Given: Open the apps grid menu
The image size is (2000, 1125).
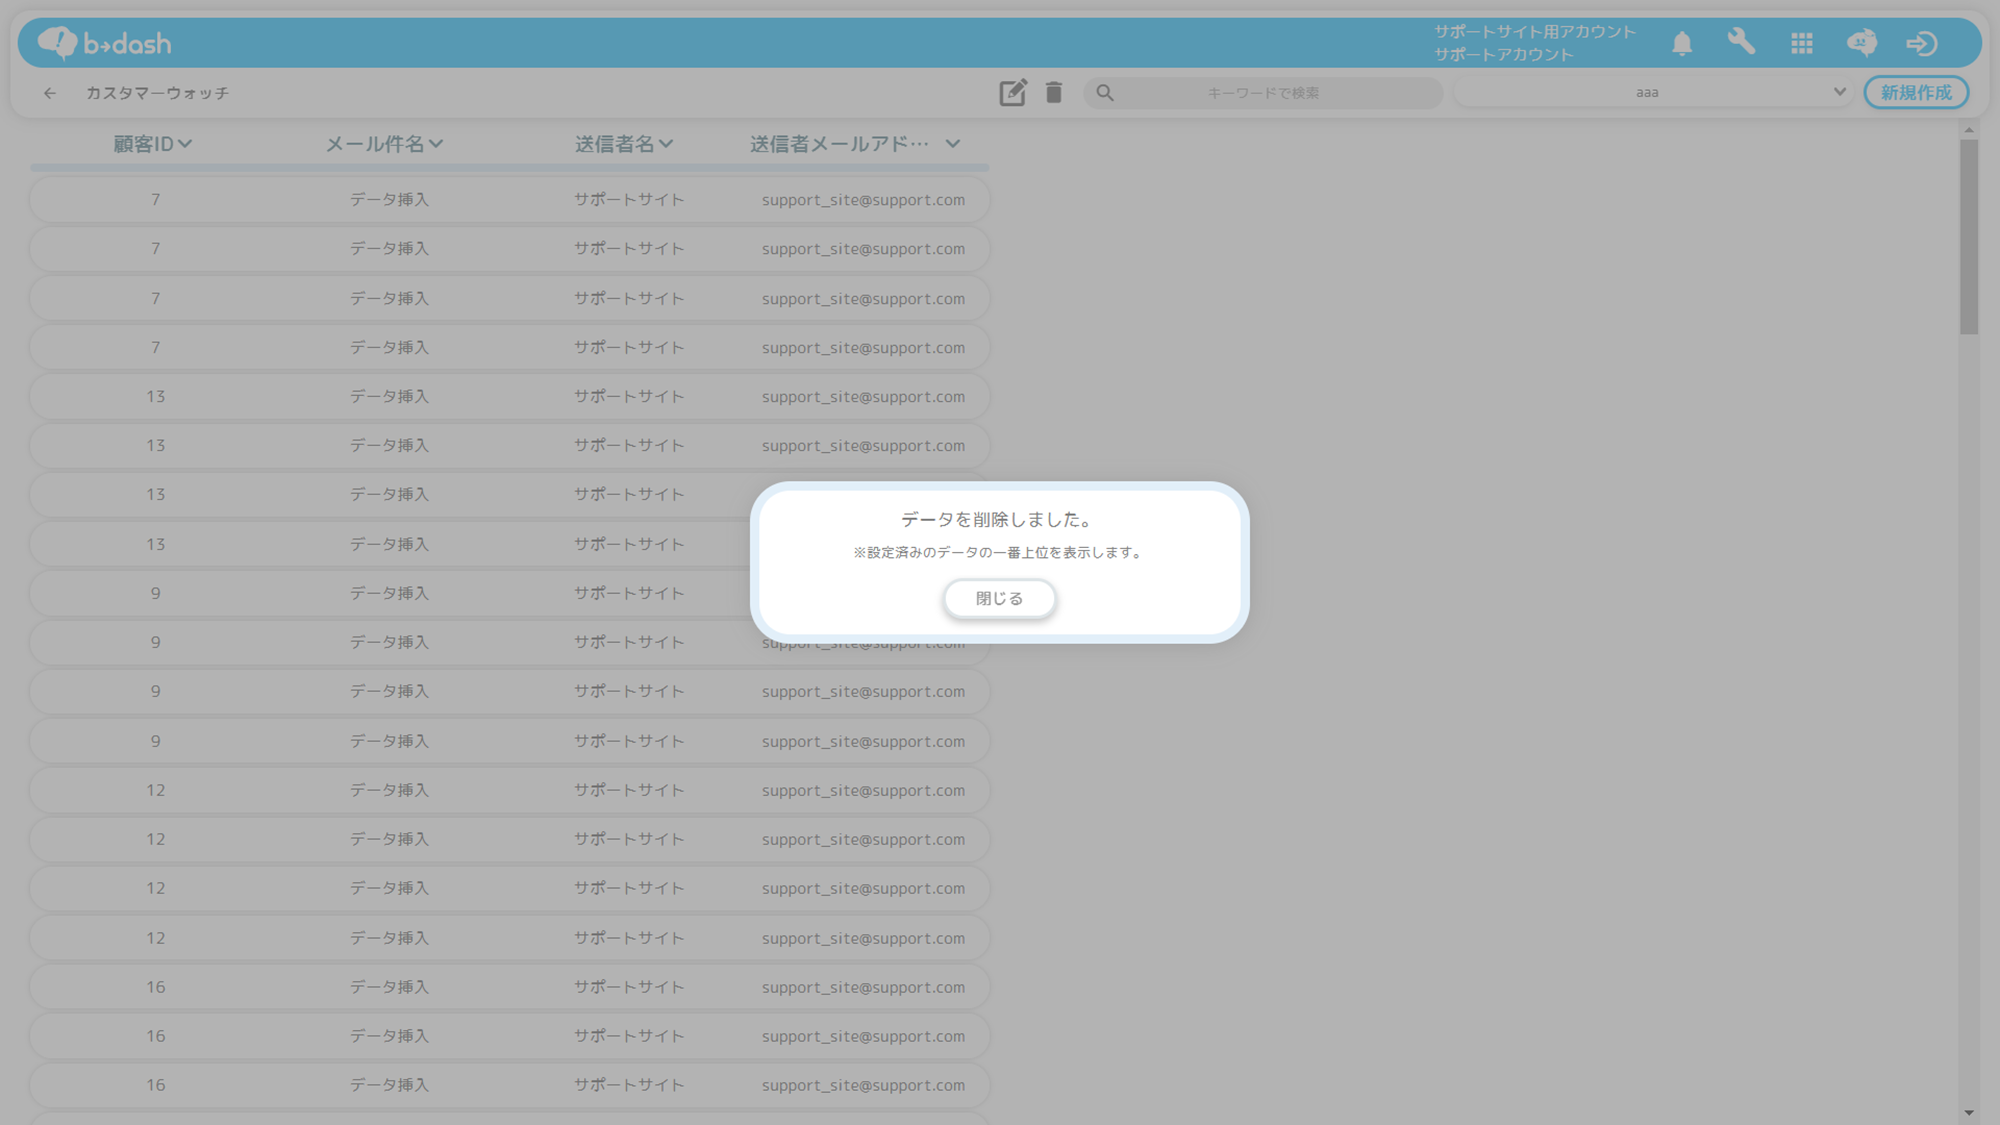Looking at the screenshot, I should (x=1802, y=43).
